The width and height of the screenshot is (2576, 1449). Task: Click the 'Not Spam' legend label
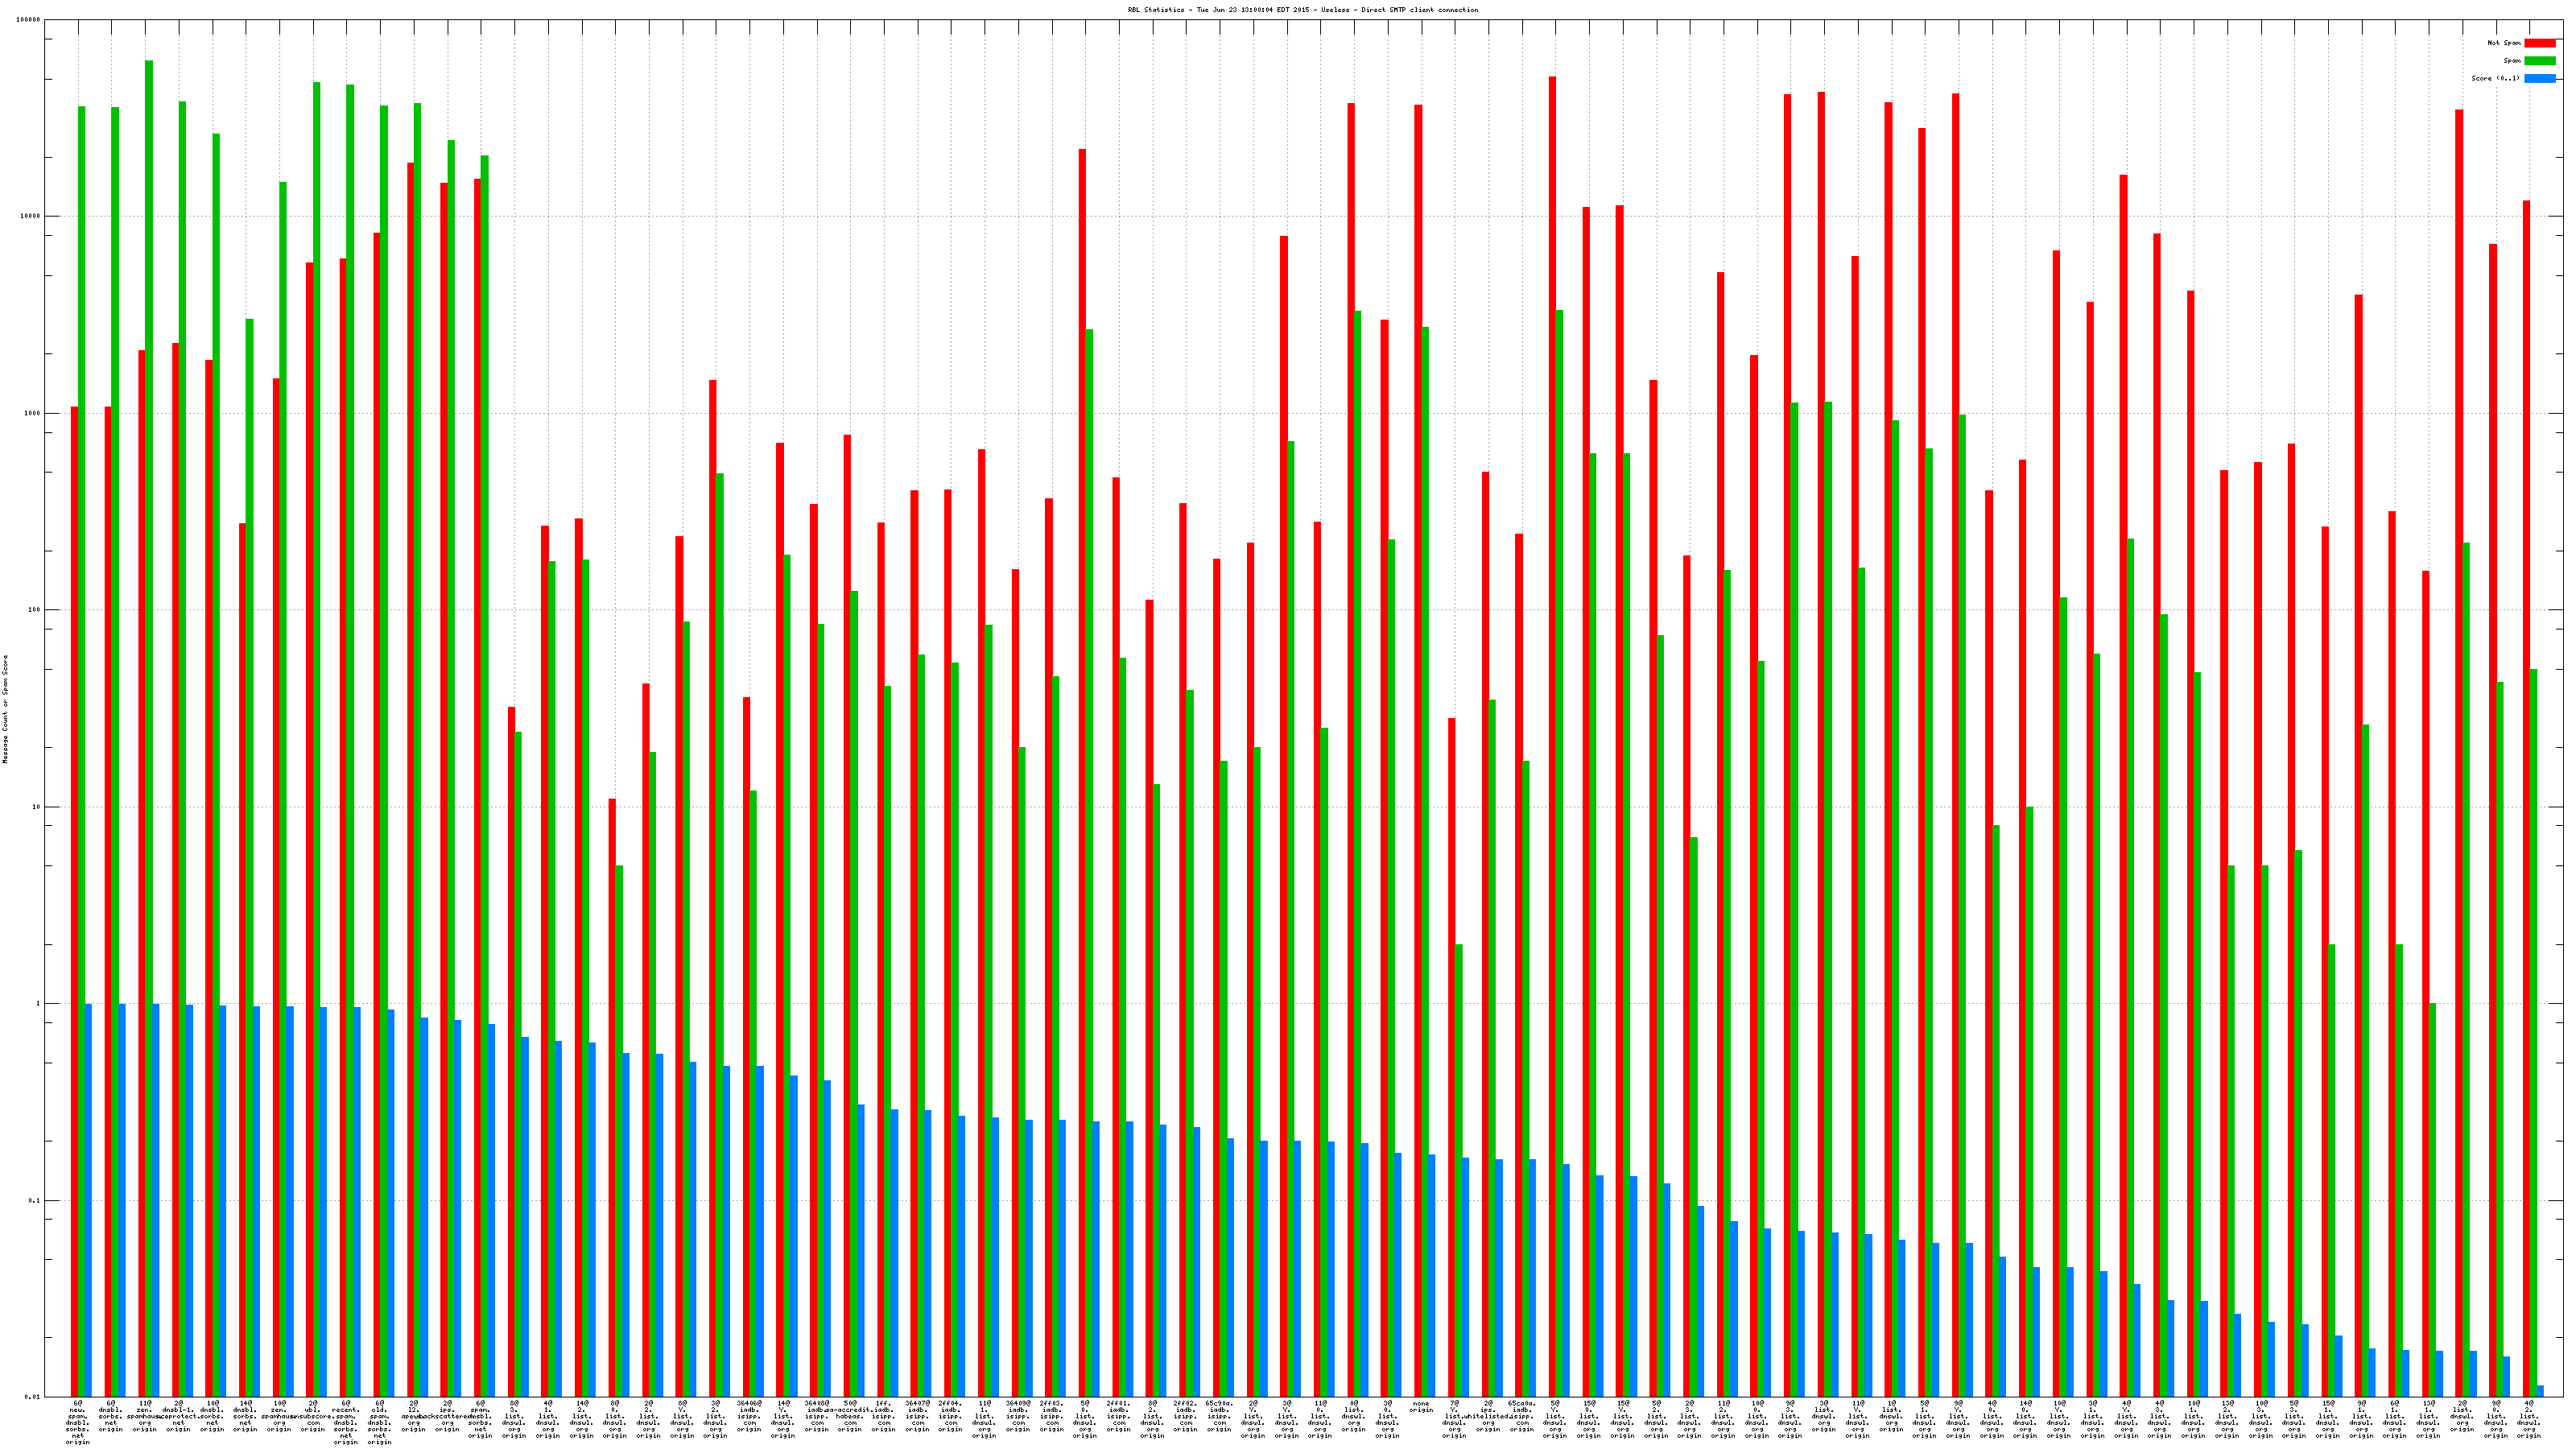tap(2504, 43)
